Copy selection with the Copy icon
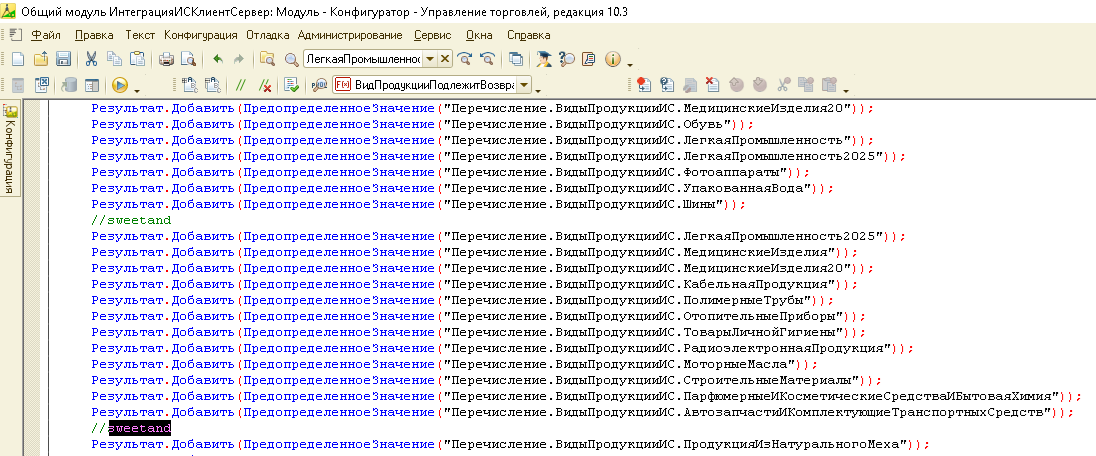The image size is (1096, 456). [114, 59]
